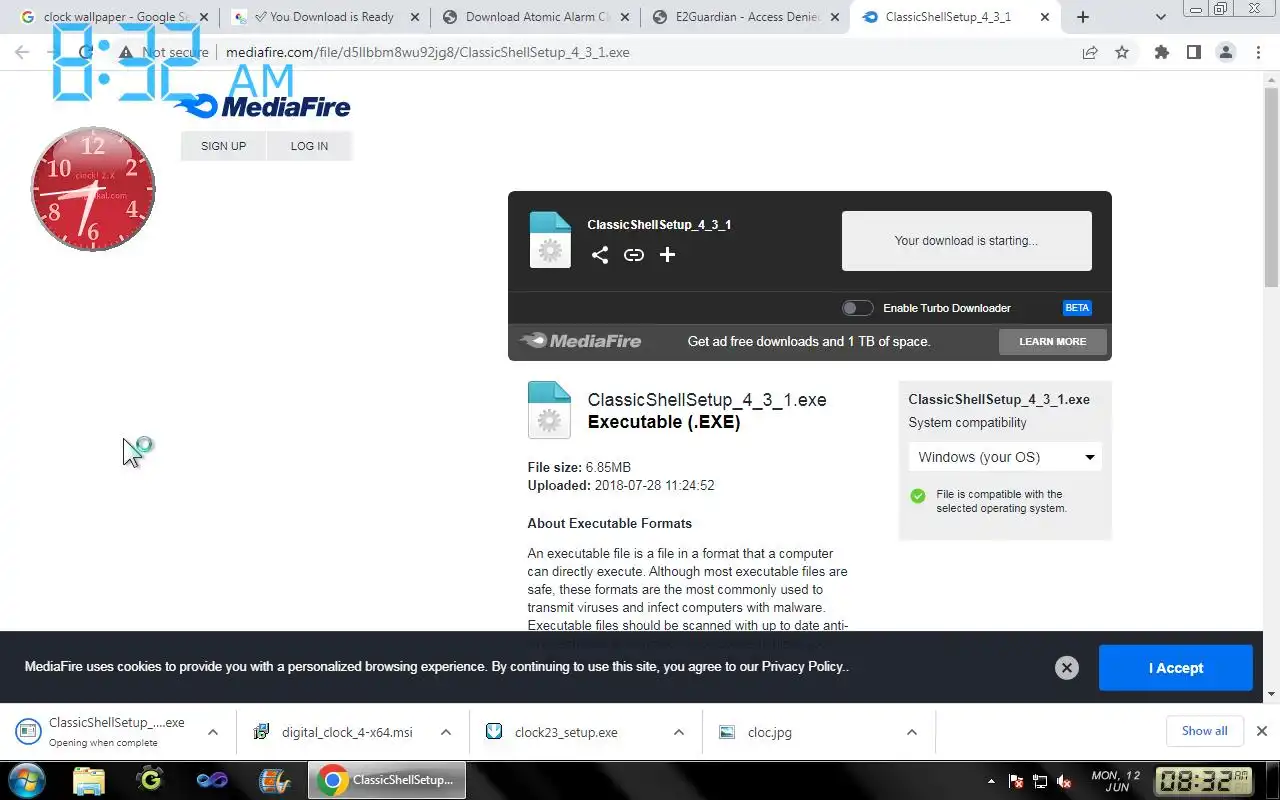Open the tab search chevron
Image resolution: width=1280 pixels, height=800 pixels.
tap(1160, 17)
